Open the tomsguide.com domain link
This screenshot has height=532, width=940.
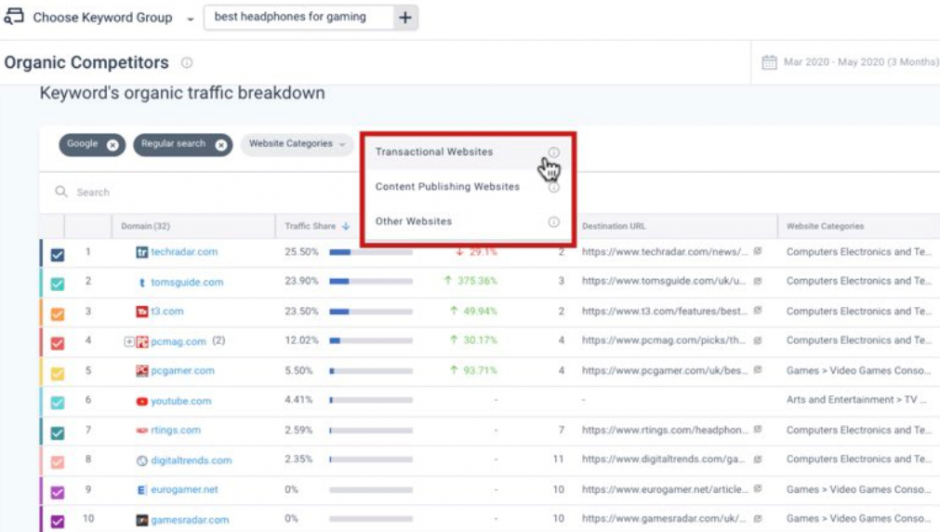[x=187, y=282]
